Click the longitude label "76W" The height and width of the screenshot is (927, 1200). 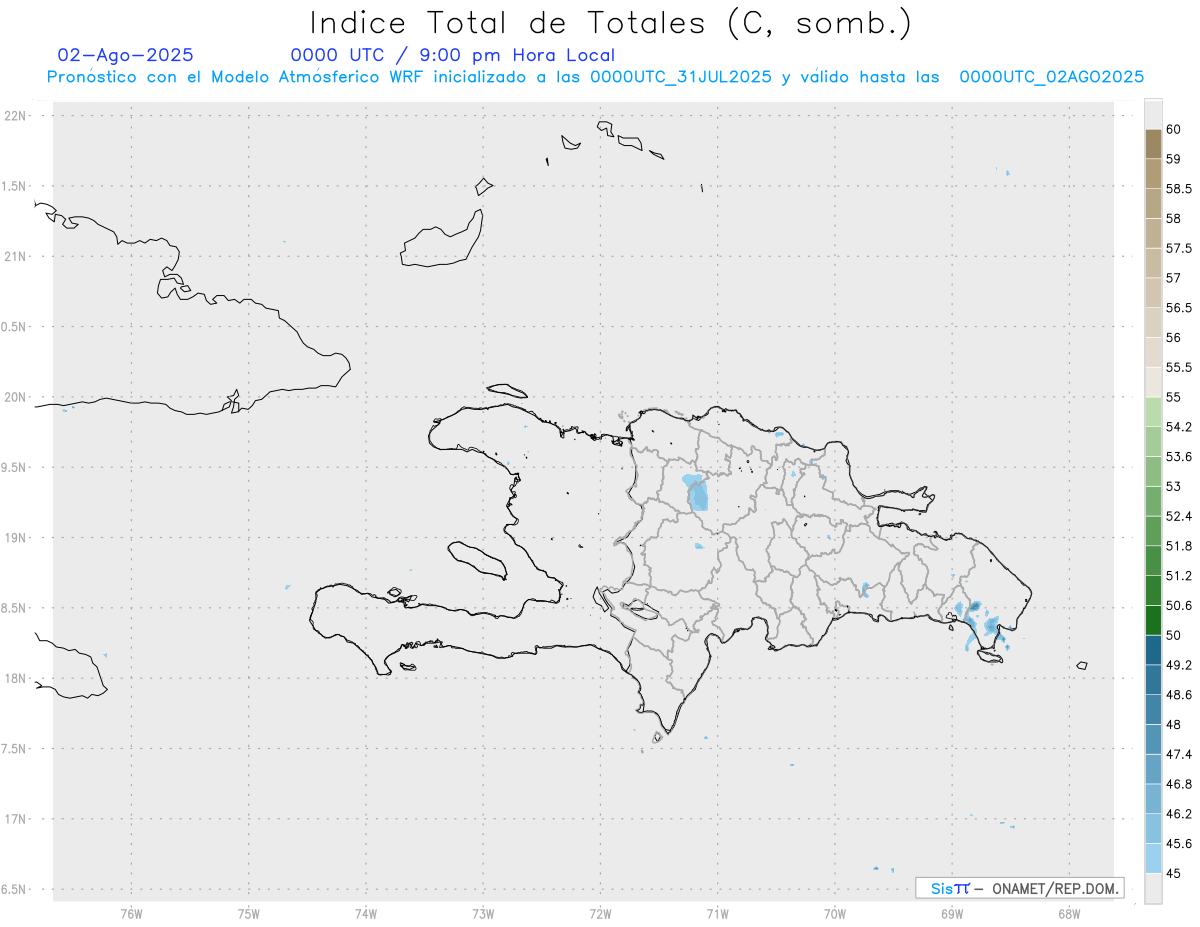131,914
